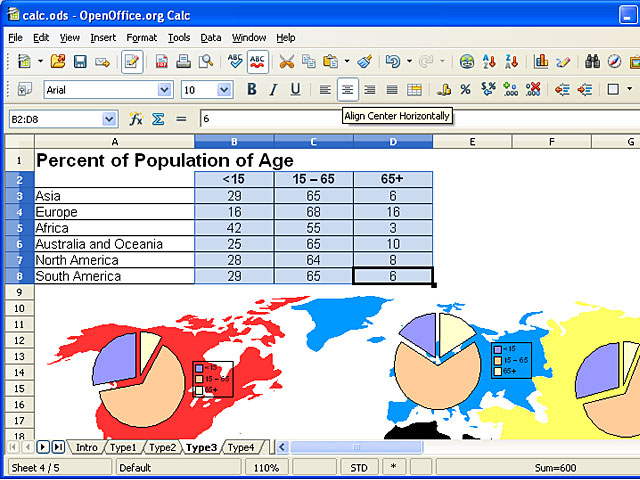Toggle Align Center Horizontally
640x480 pixels.
(x=347, y=90)
